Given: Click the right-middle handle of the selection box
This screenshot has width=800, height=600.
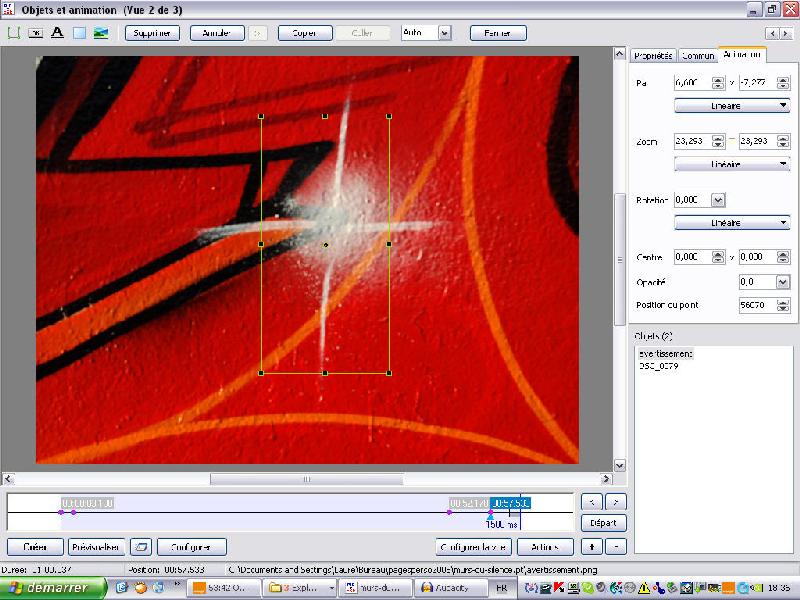Looking at the screenshot, I should pos(389,244).
